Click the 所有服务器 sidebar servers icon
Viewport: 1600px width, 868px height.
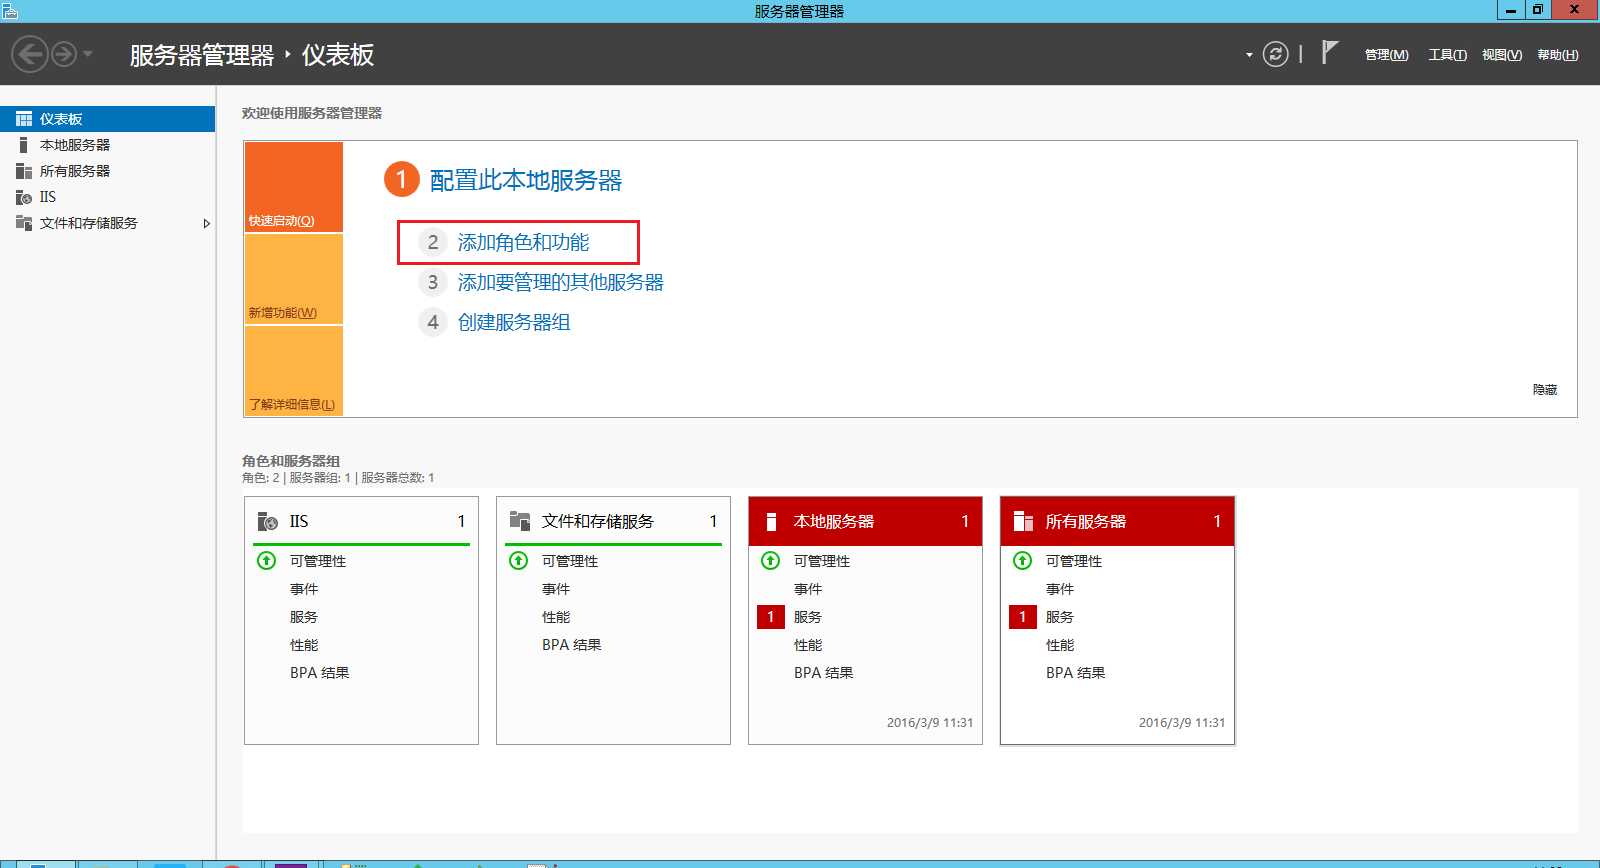[x=24, y=171]
